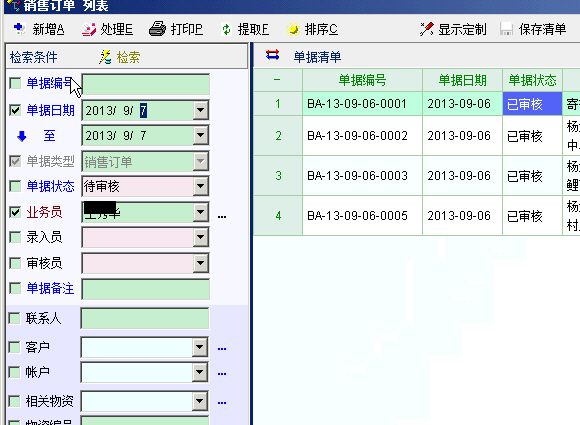Click the 单据备注 text field

click(145, 289)
